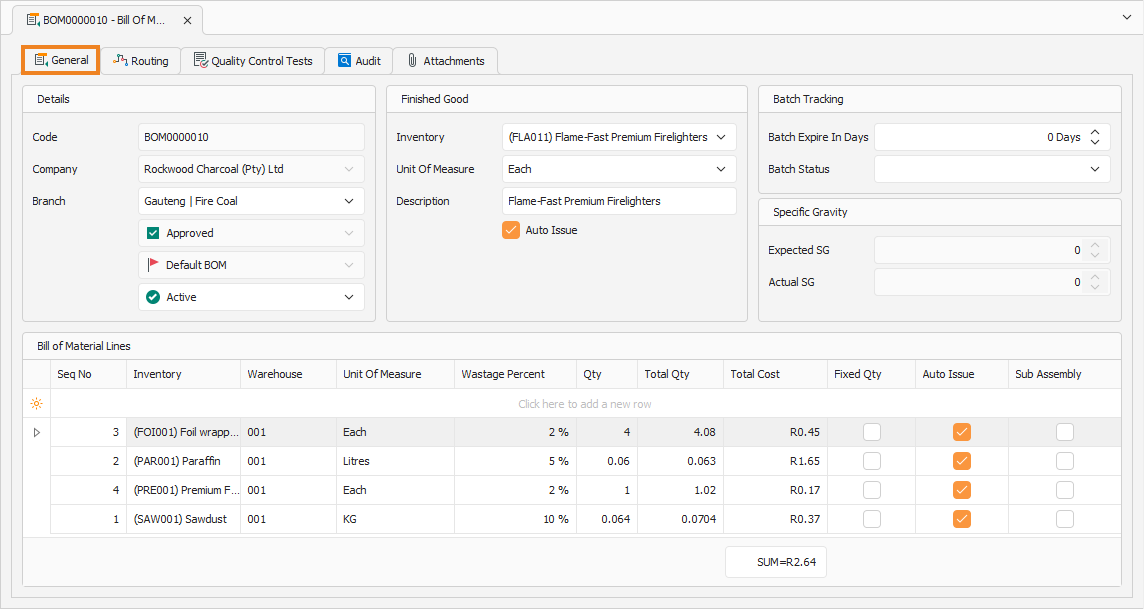
Task: Click into the Code field BOM0000010
Action: pyautogui.click(x=251, y=137)
